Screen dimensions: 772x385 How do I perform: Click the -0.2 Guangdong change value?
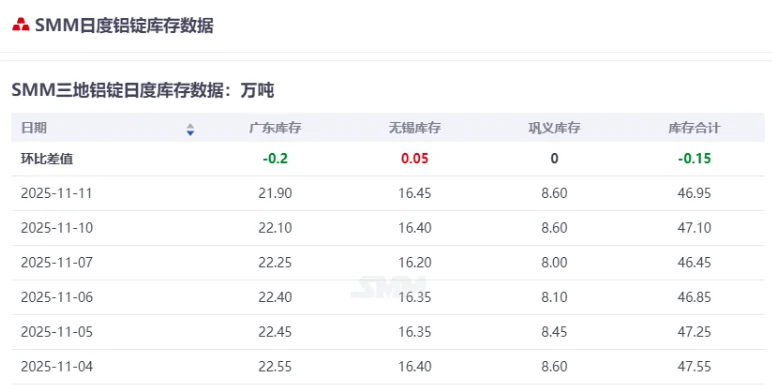pos(275,159)
